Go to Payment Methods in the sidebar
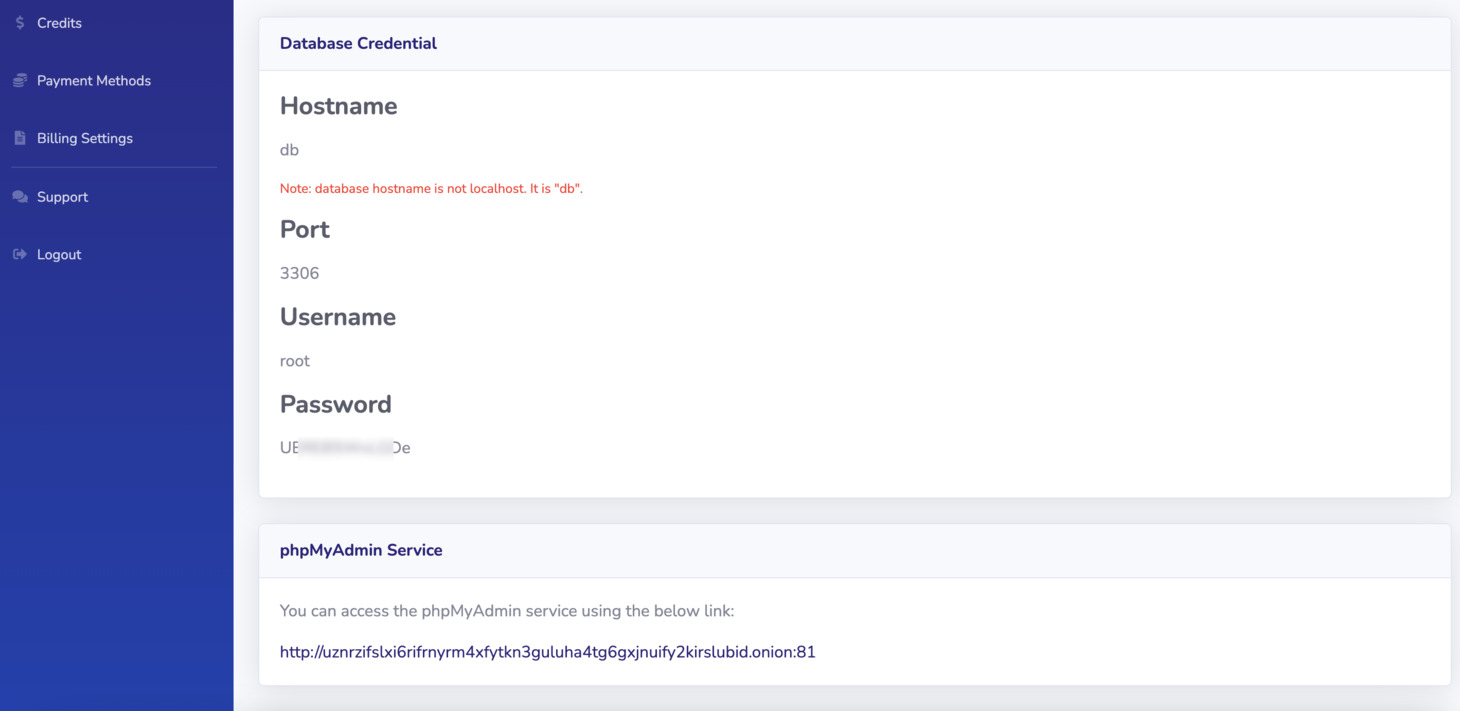Viewport: 1460px width, 711px height. click(x=94, y=81)
